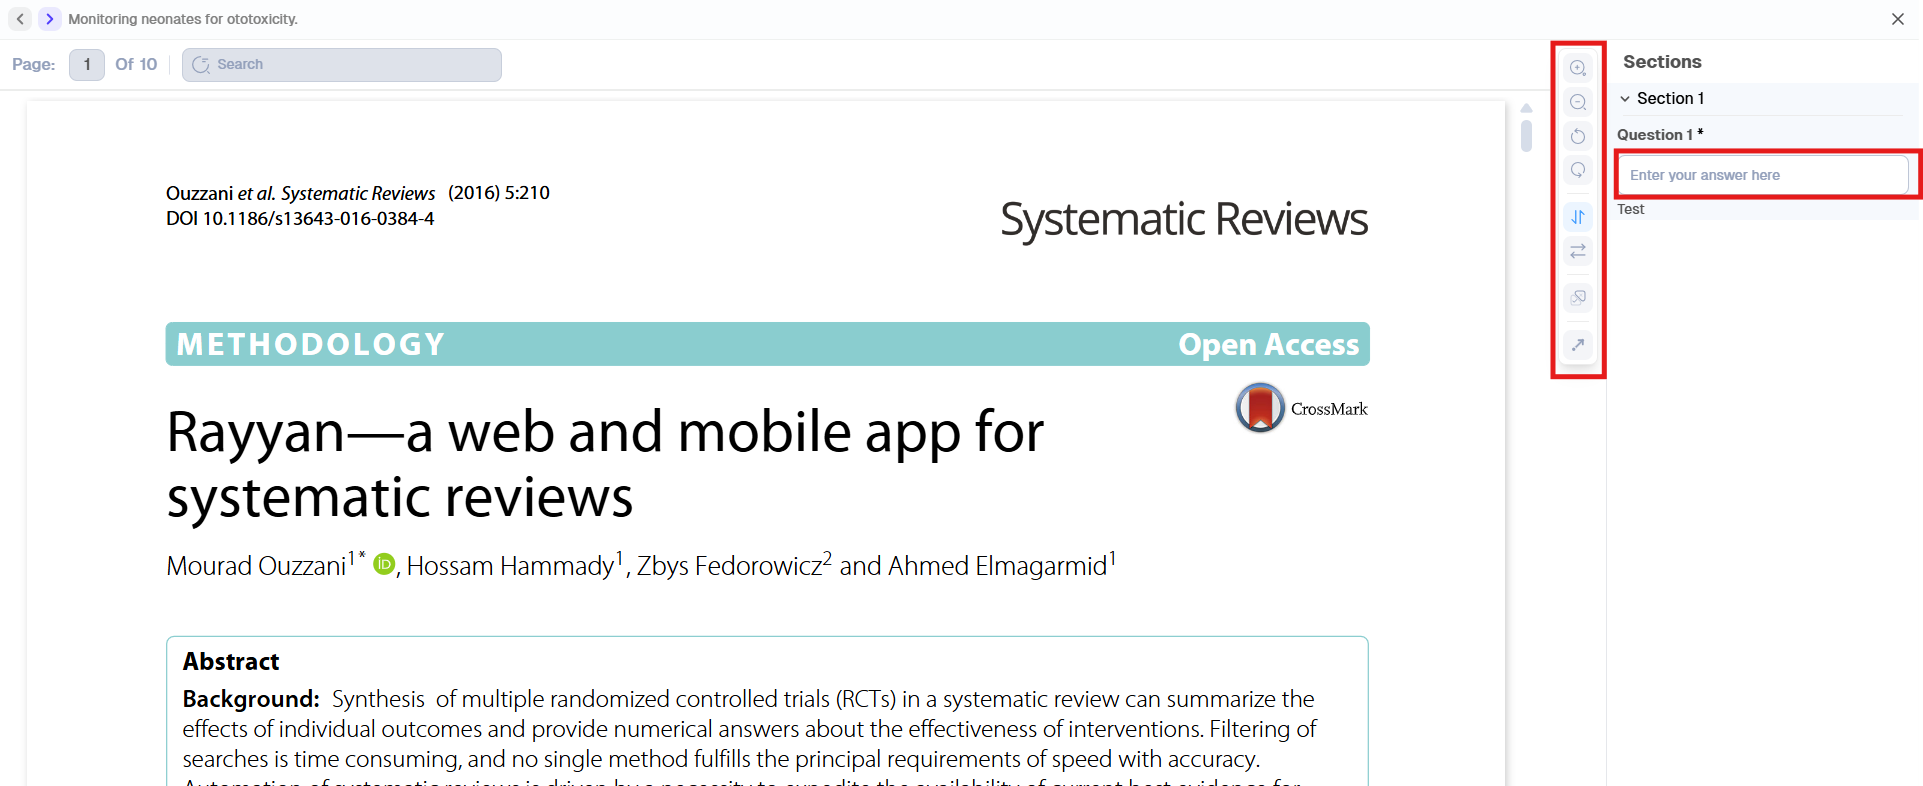Toggle vertical scrolling mode icon

point(1578,217)
